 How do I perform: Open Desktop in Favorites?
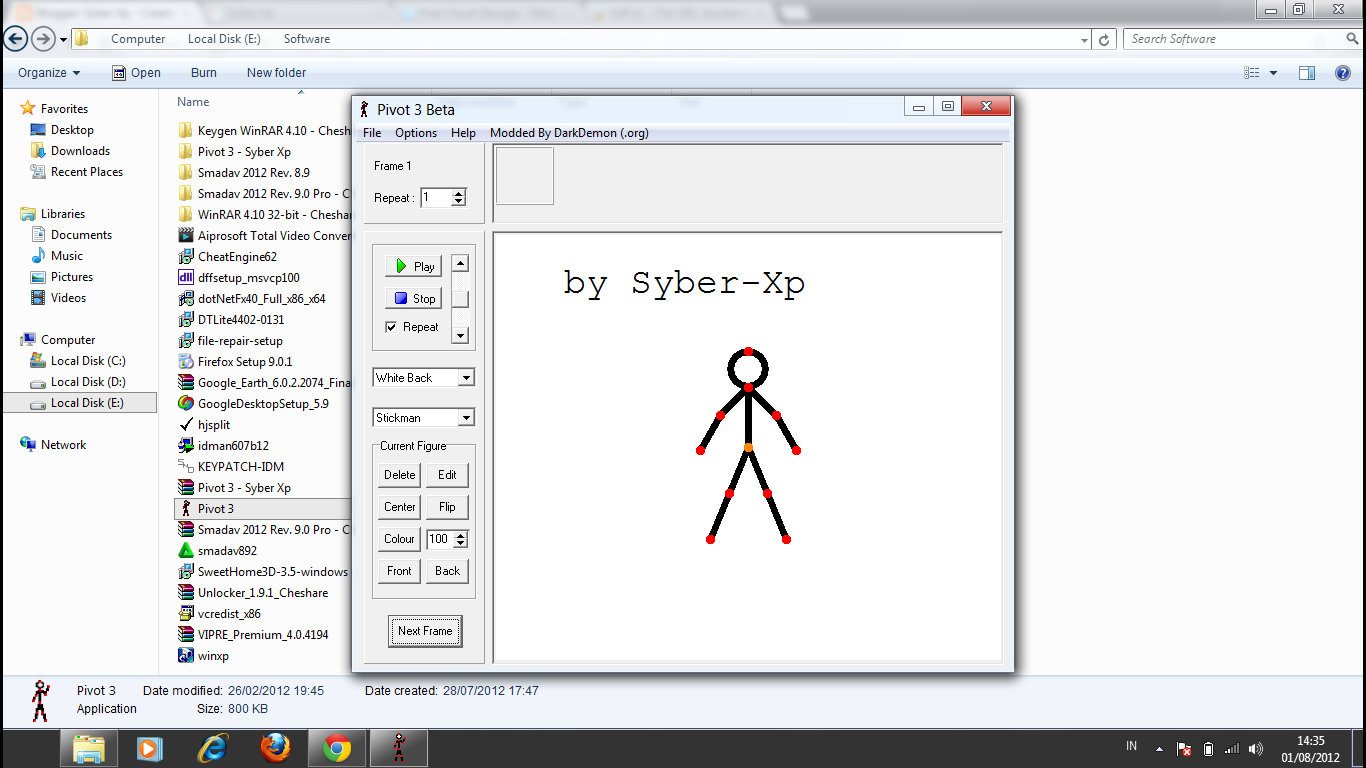(x=62, y=130)
